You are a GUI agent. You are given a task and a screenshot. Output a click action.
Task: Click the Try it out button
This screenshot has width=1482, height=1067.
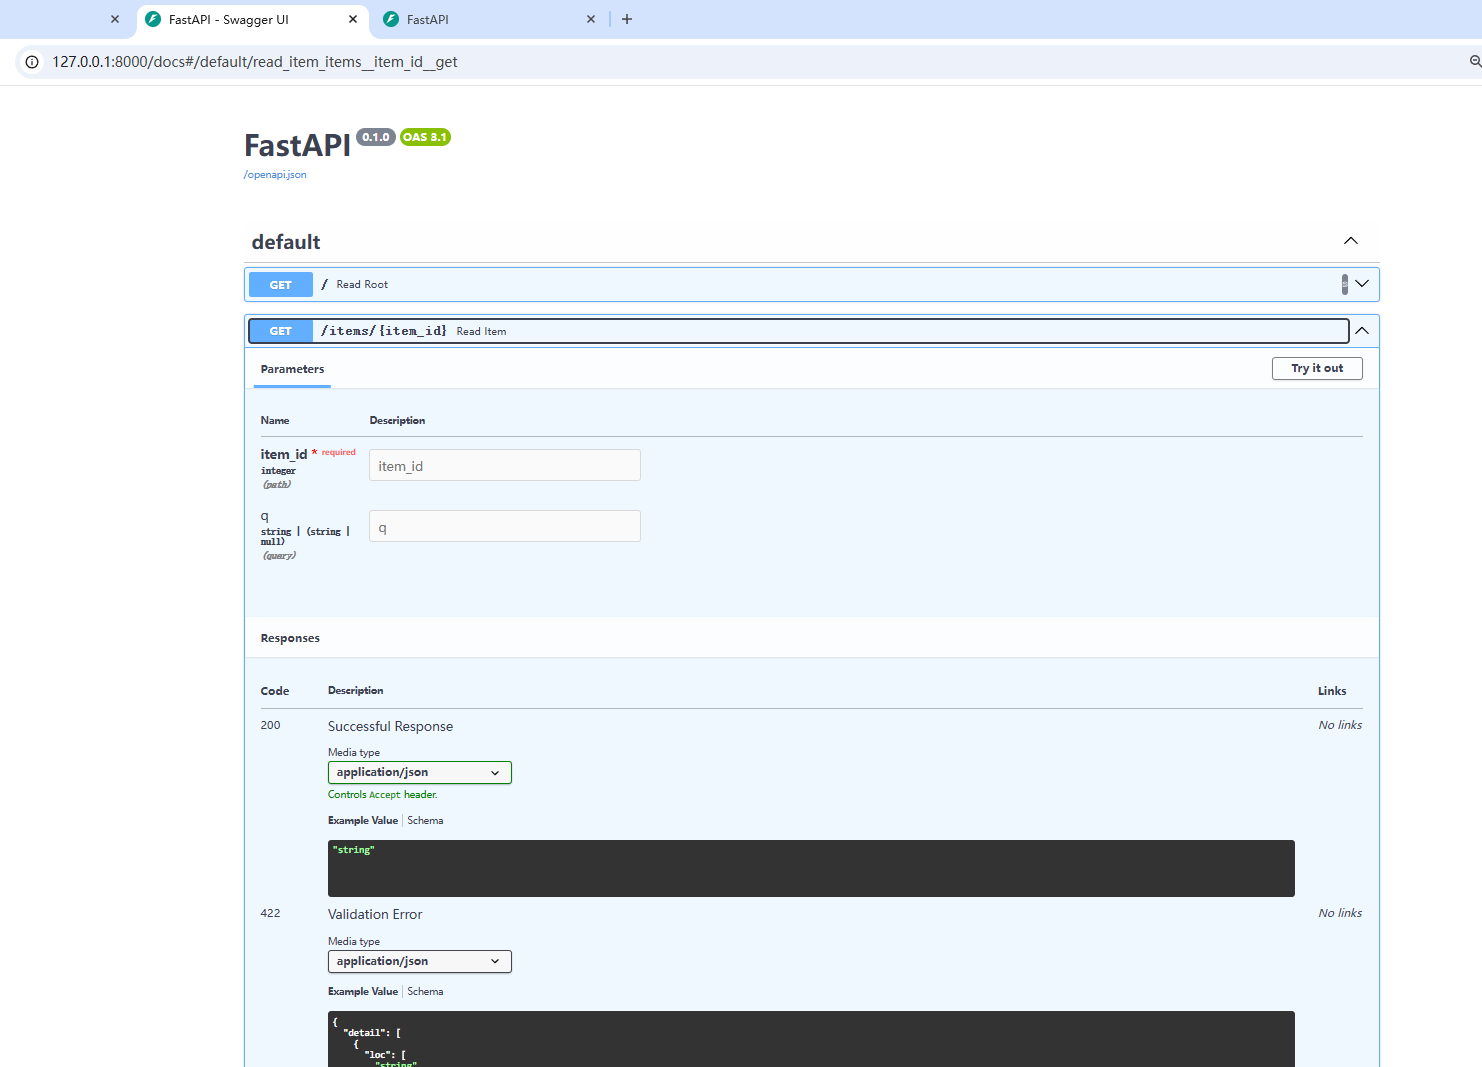pyautogui.click(x=1317, y=368)
